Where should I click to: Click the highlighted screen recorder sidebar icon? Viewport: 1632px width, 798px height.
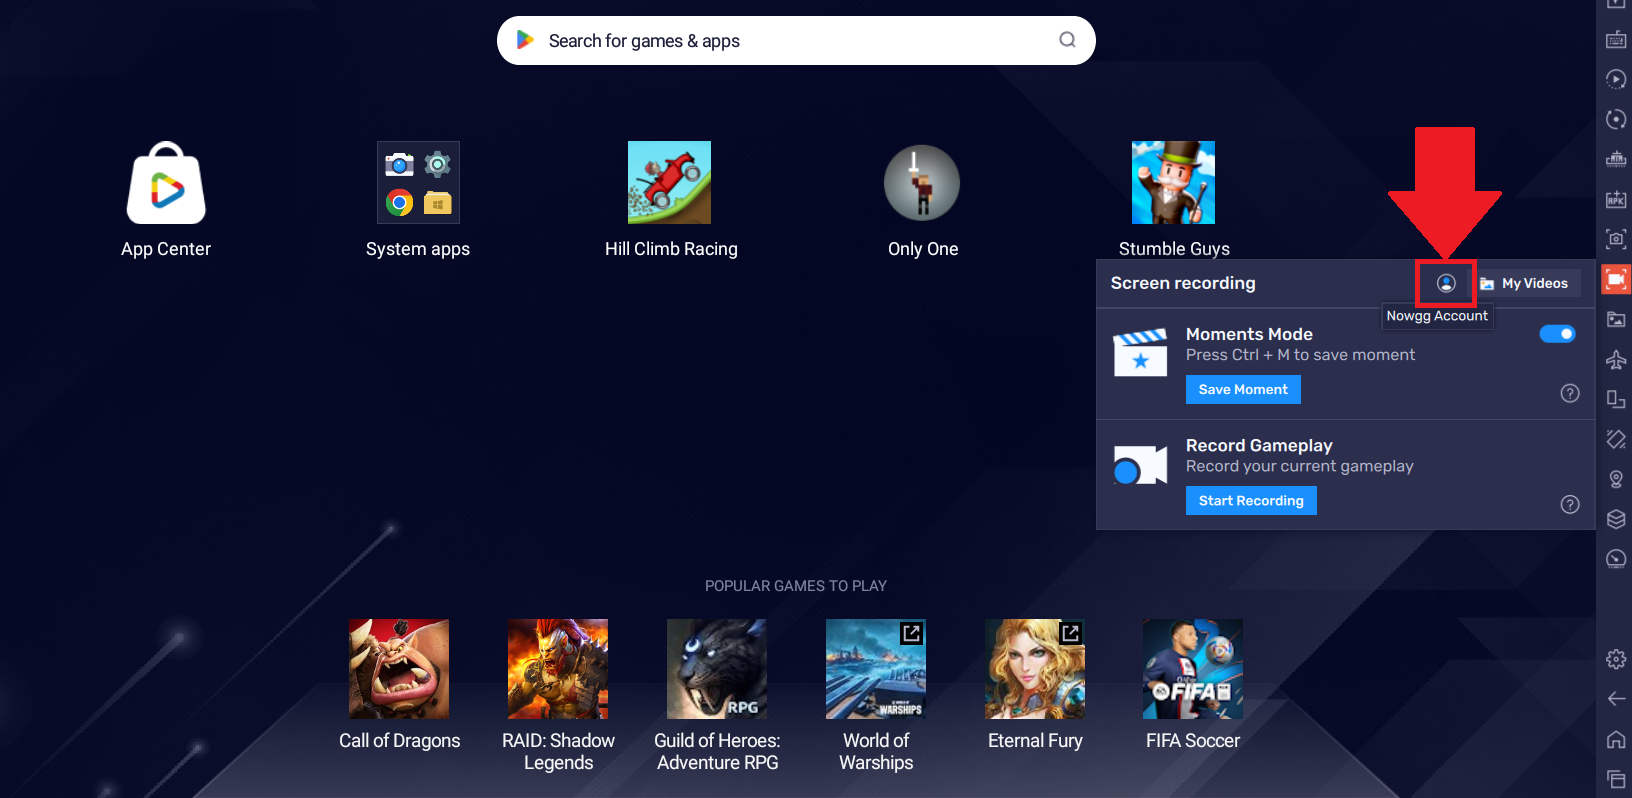pyautogui.click(x=1616, y=279)
